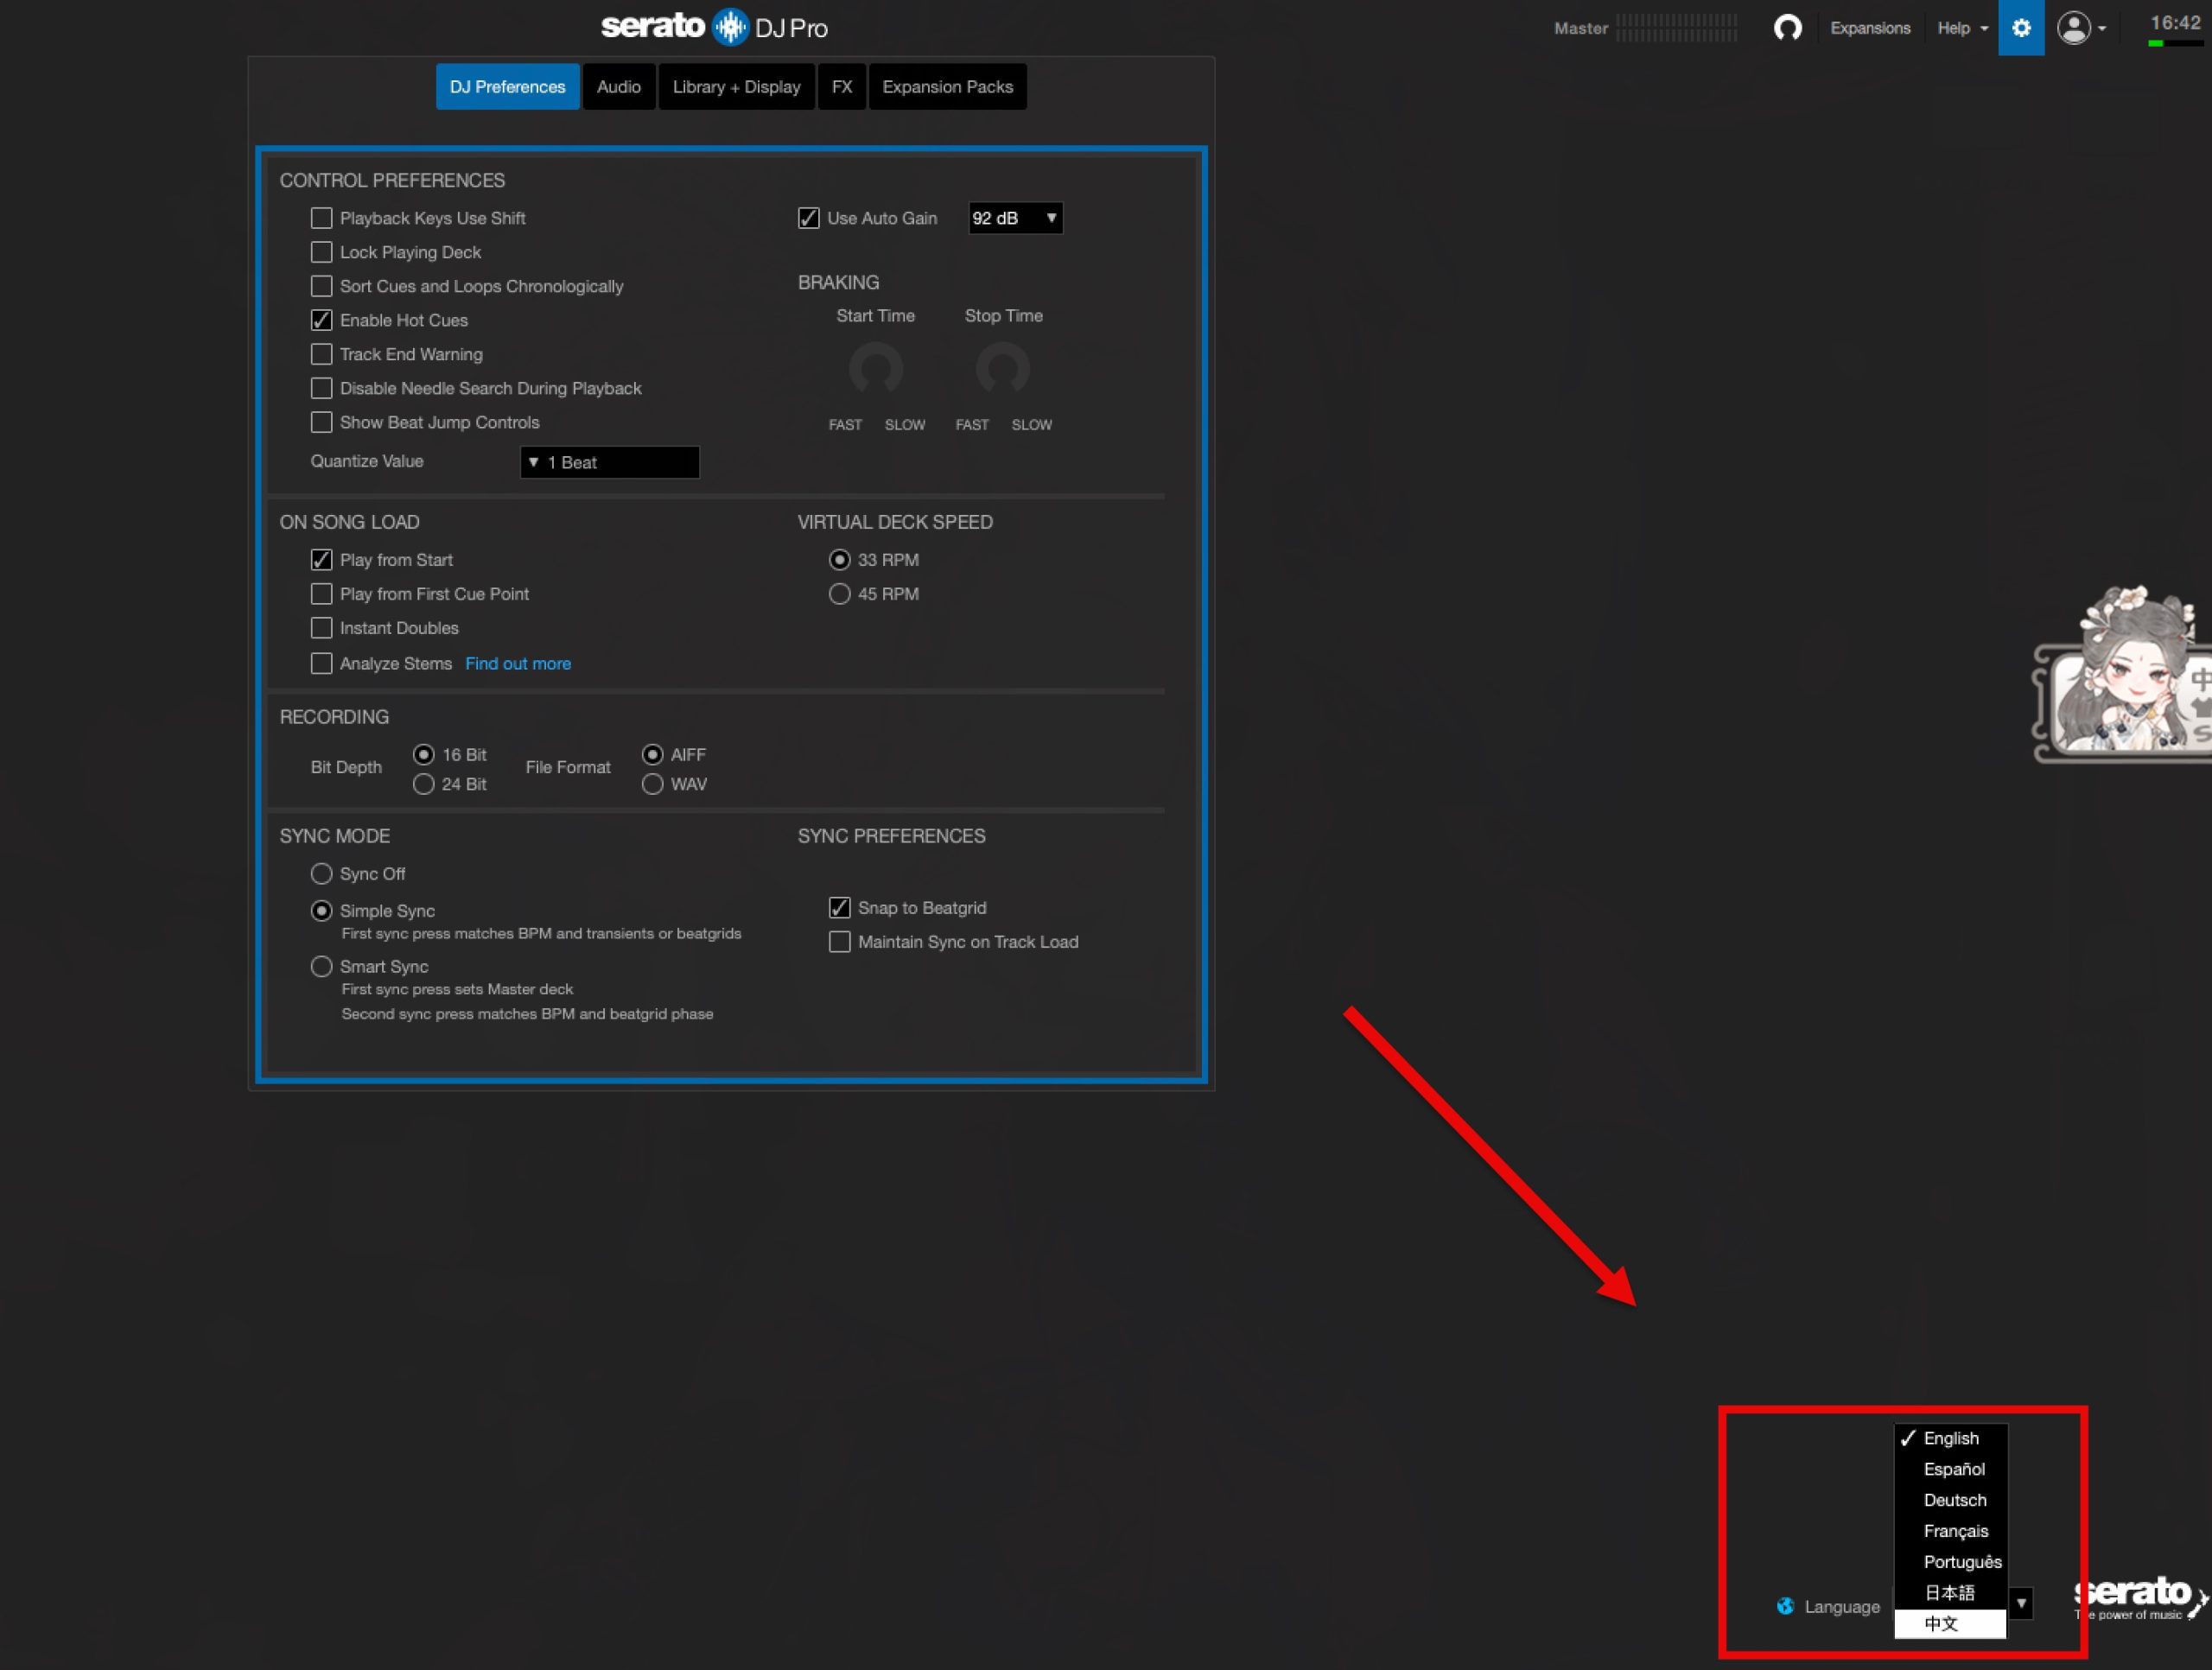Select the 45 RPM radio button
The image size is (2212, 1670).
pyautogui.click(x=839, y=594)
